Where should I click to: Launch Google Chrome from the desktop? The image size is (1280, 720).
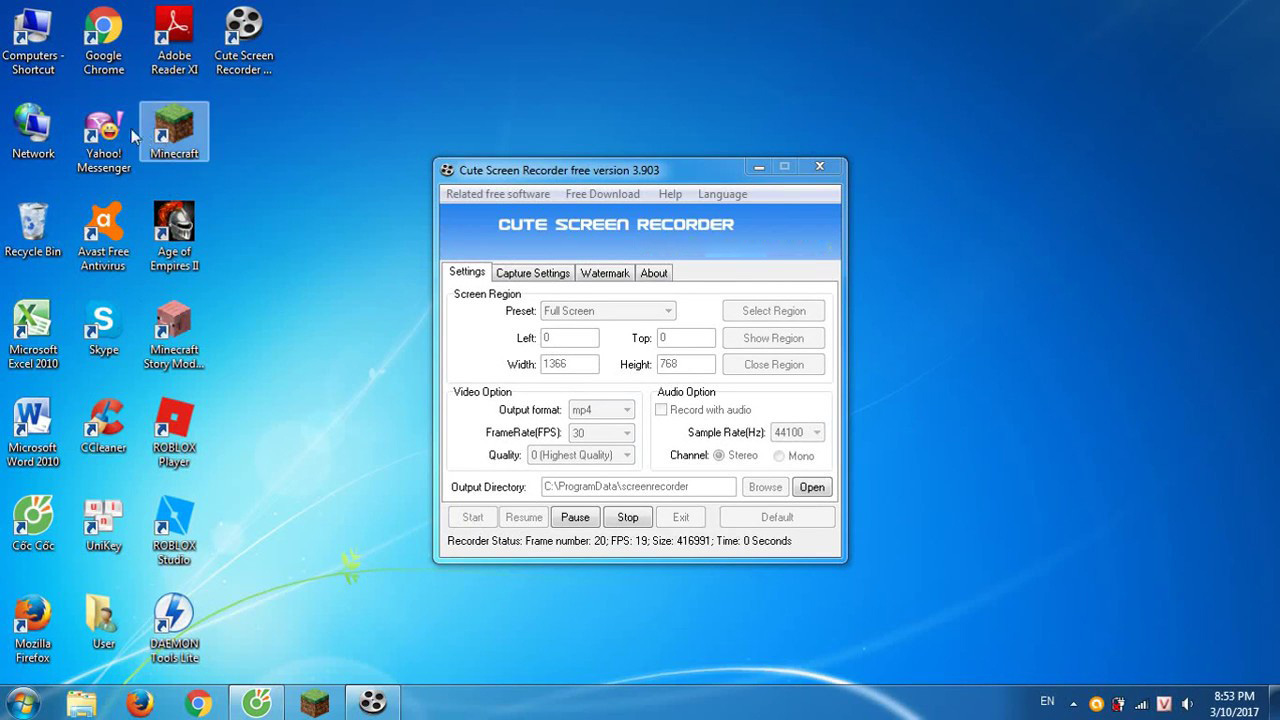pos(103,41)
